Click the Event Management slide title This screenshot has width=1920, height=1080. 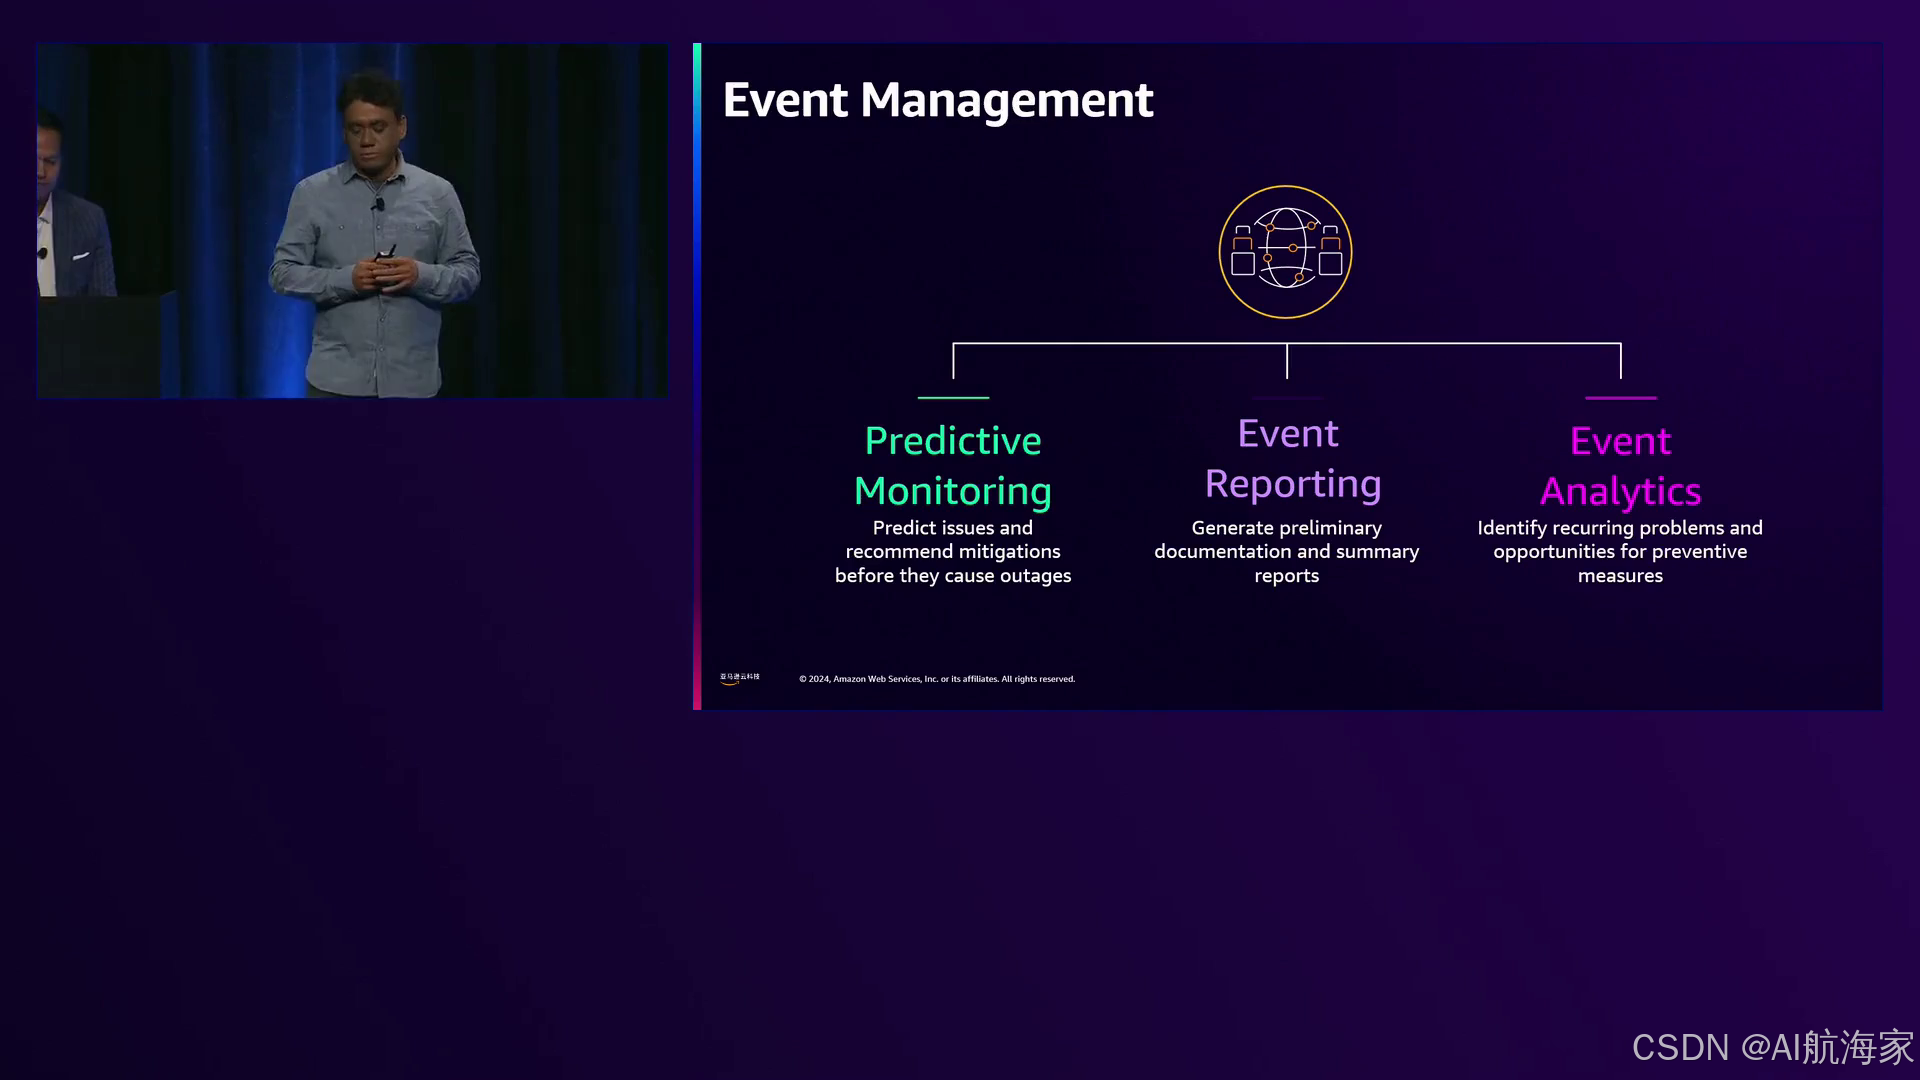pos(937,100)
